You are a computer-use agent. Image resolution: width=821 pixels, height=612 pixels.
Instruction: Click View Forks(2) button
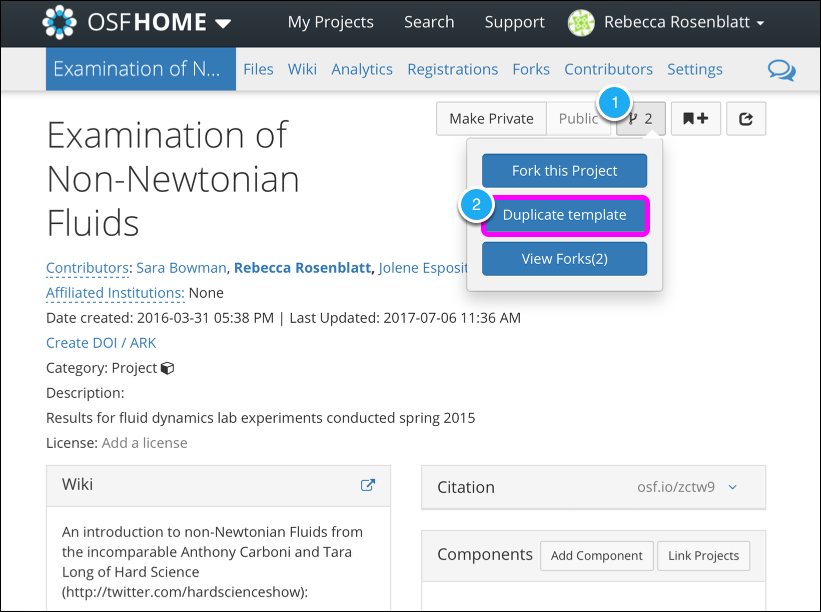564,259
